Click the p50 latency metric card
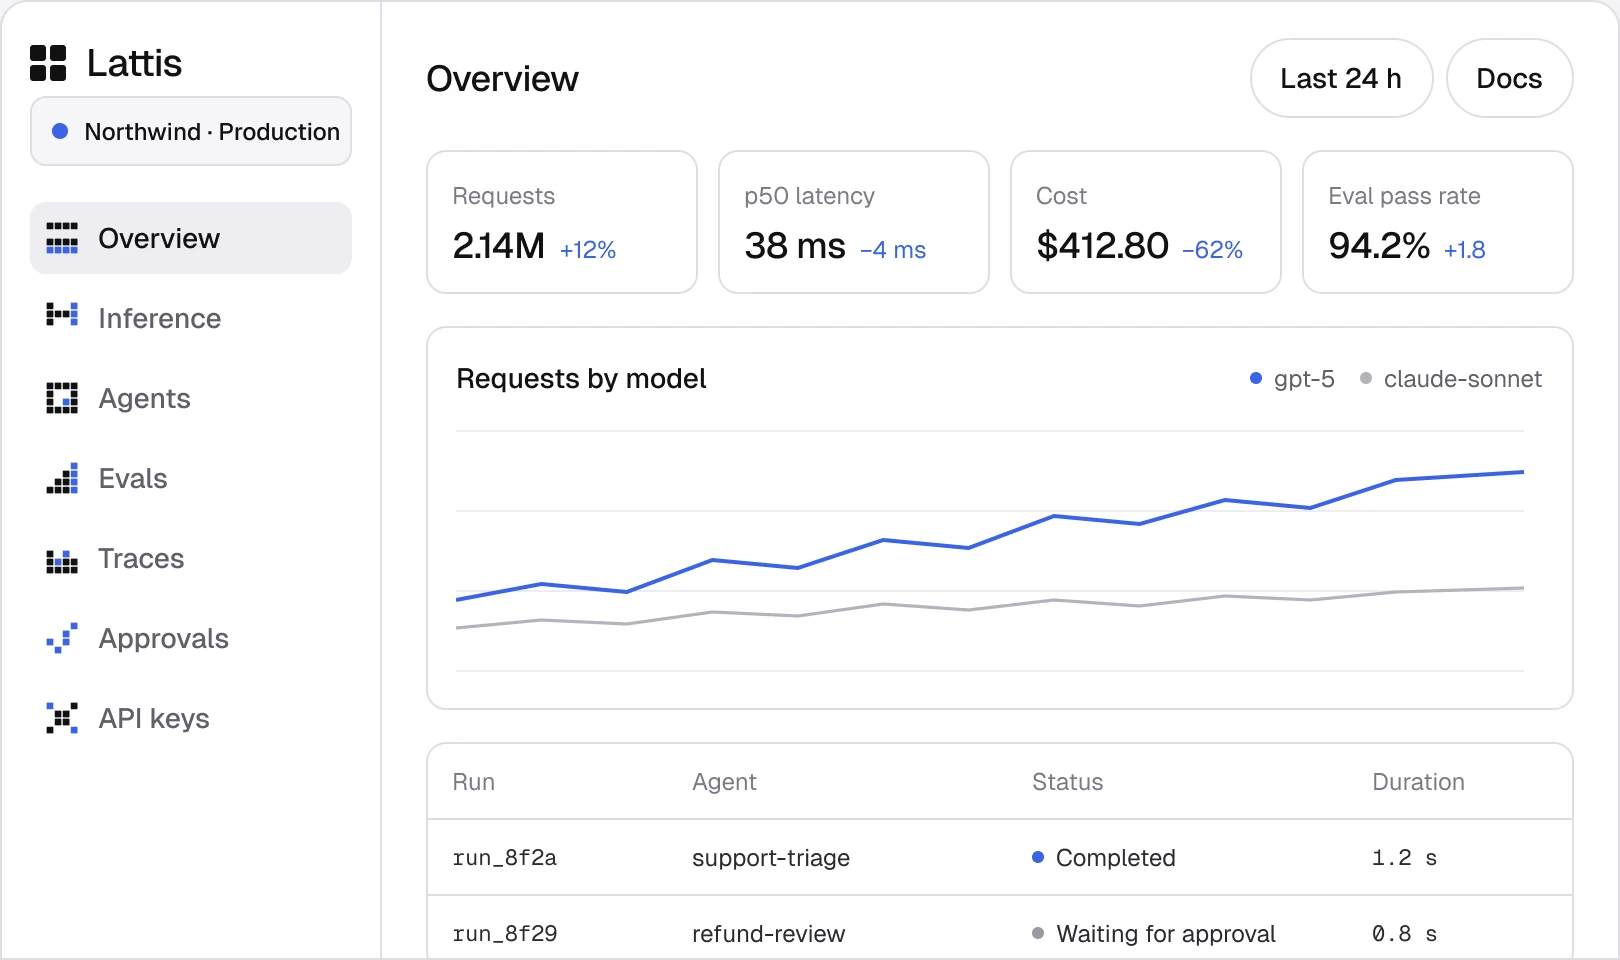 [854, 222]
